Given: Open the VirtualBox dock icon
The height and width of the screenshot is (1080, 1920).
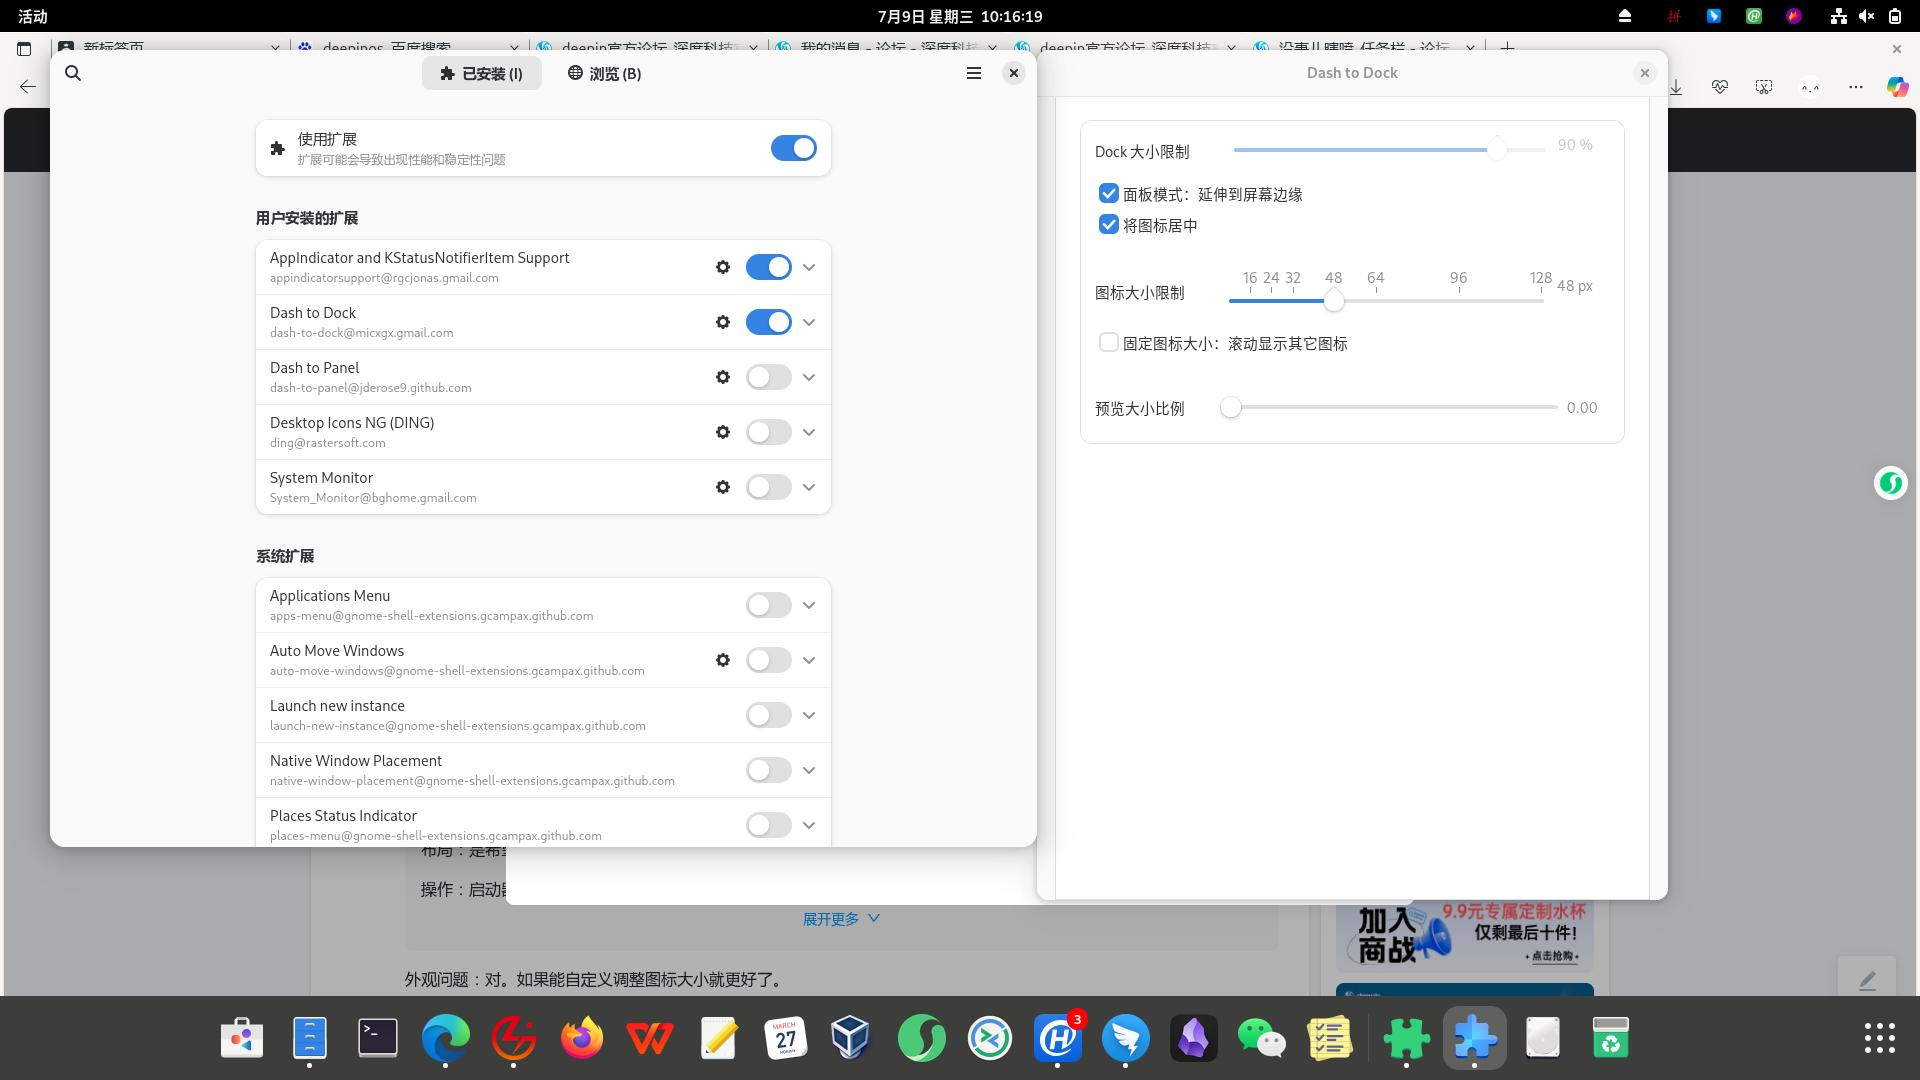Looking at the screenshot, I should tap(852, 1038).
